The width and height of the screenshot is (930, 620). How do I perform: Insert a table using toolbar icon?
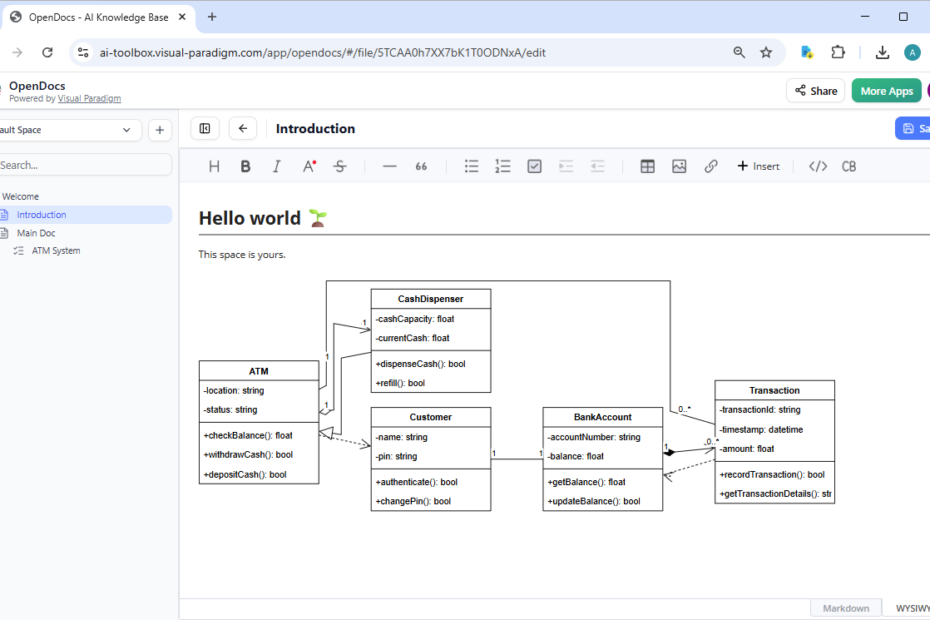click(647, 166)
